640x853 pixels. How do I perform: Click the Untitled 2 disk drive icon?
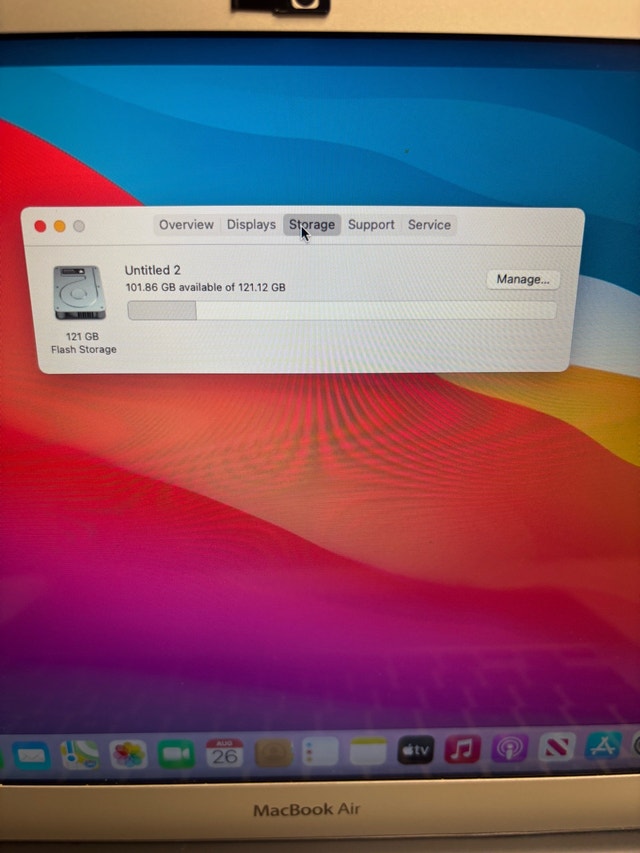pyautogui.click(x=79, y=293)
